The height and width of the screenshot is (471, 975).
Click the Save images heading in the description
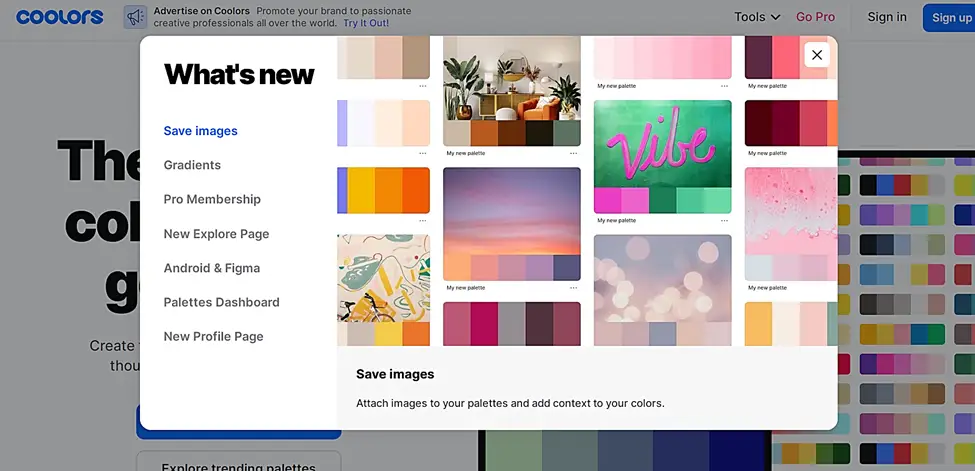pos(395,375)
